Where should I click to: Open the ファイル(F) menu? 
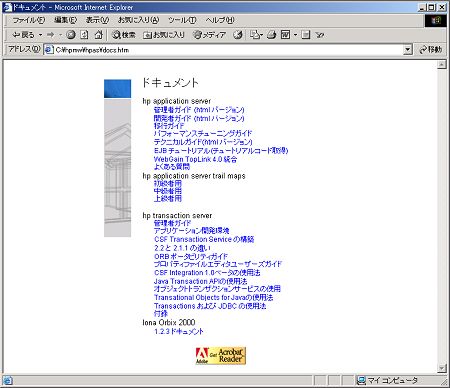coord(29,20)
